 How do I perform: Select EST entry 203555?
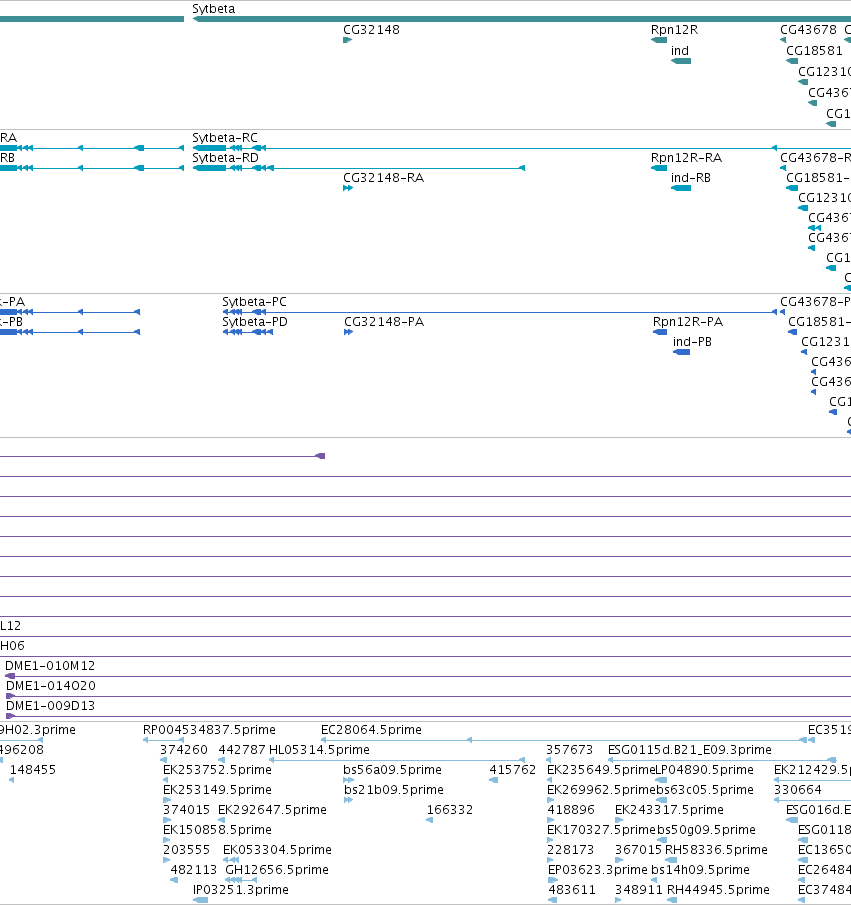coord(186,850)
